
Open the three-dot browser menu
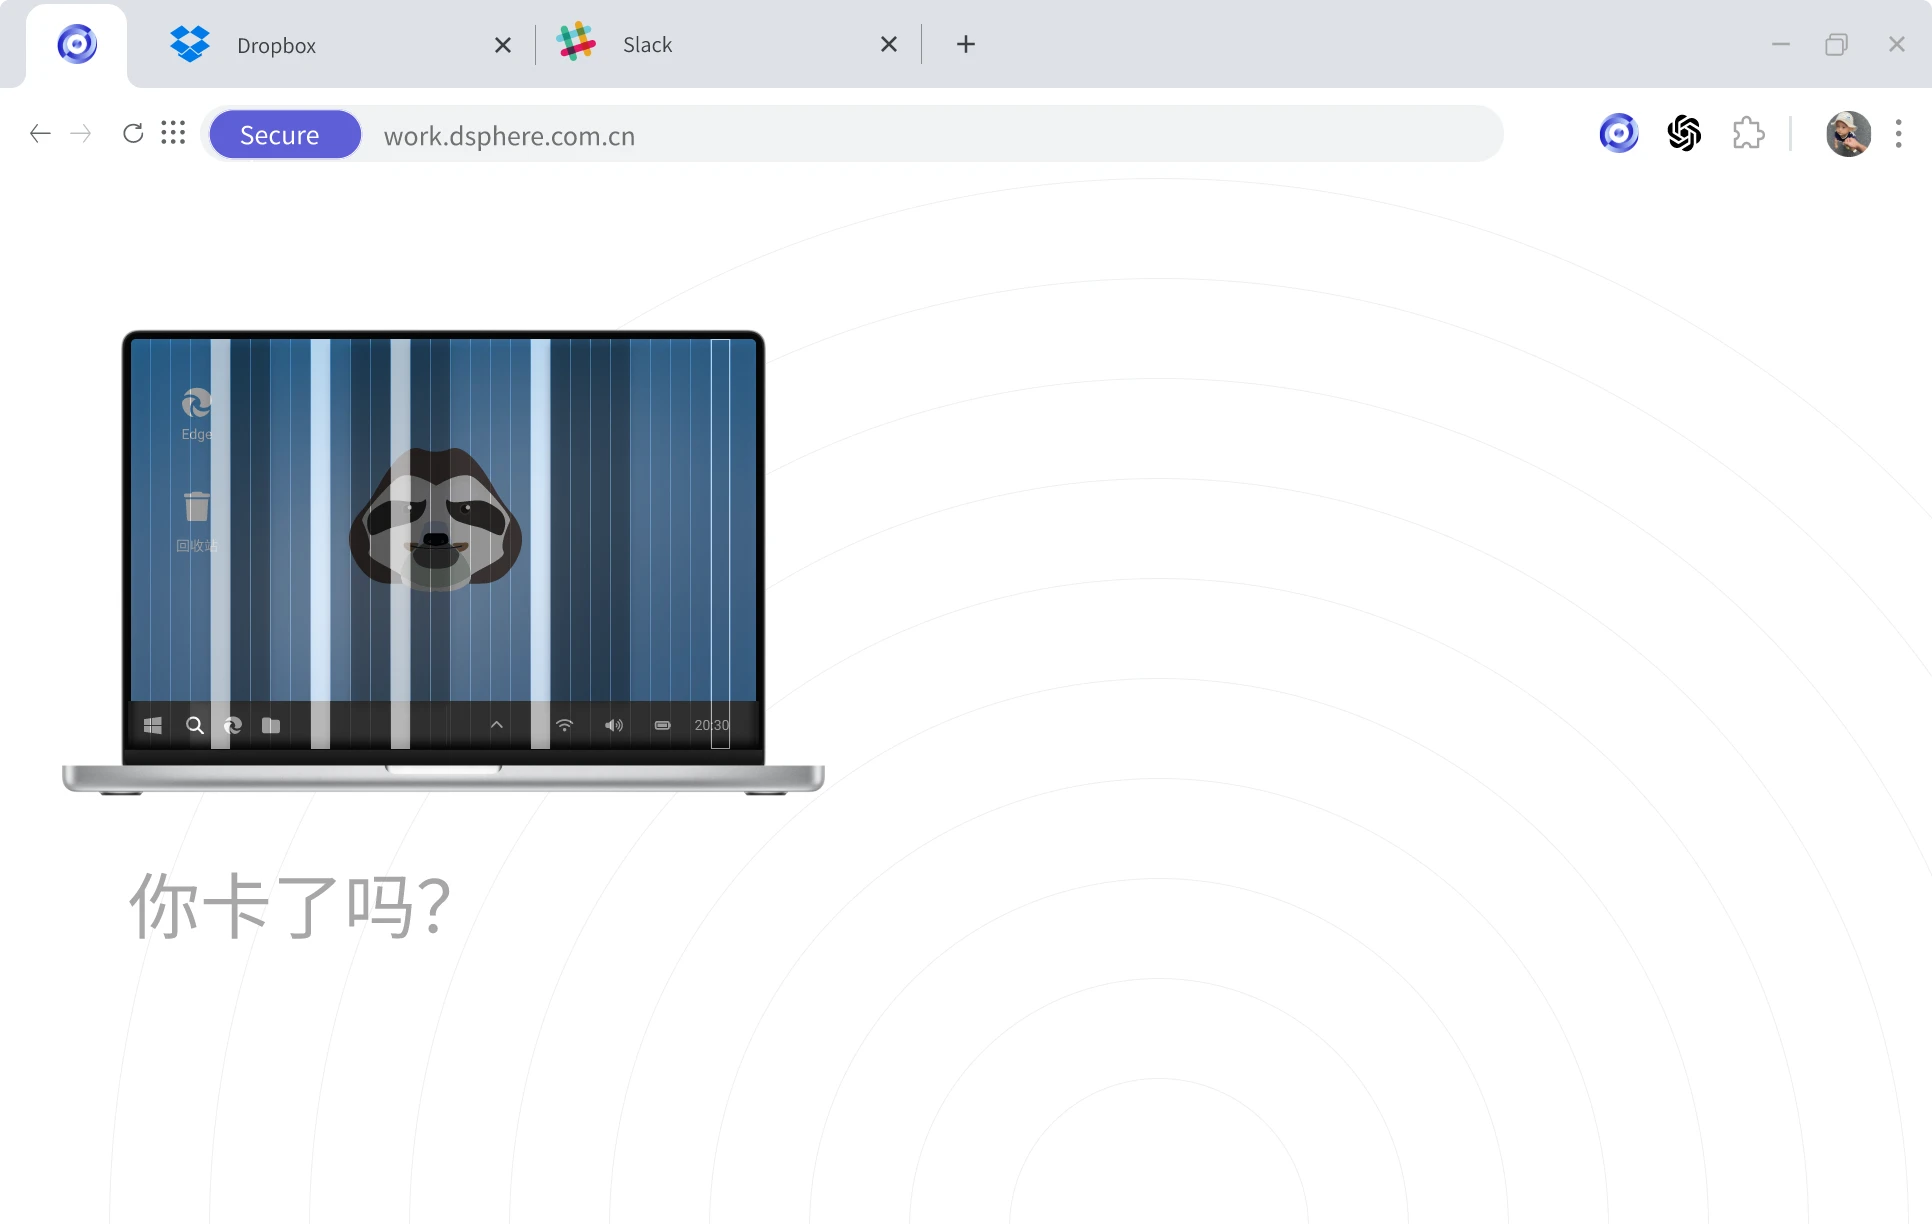pos(1898,133)
